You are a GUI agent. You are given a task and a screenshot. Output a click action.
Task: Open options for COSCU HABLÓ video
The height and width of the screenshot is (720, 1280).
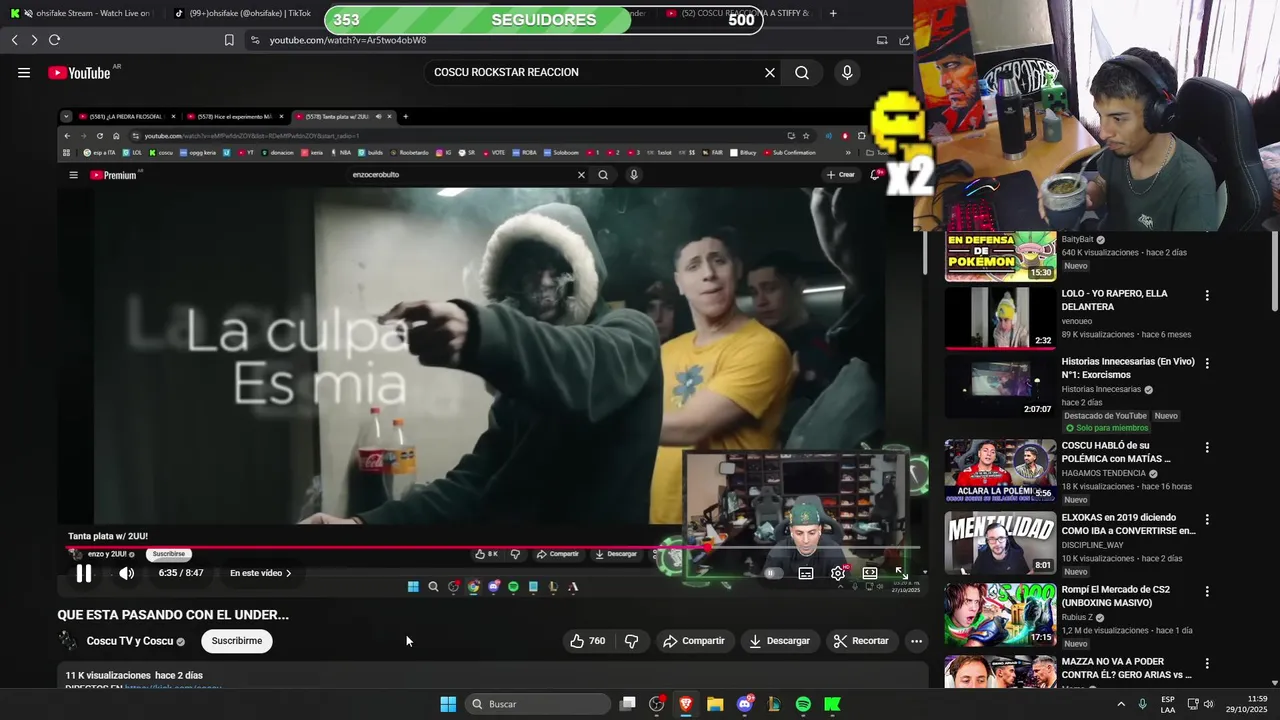tap(1207, 448)
